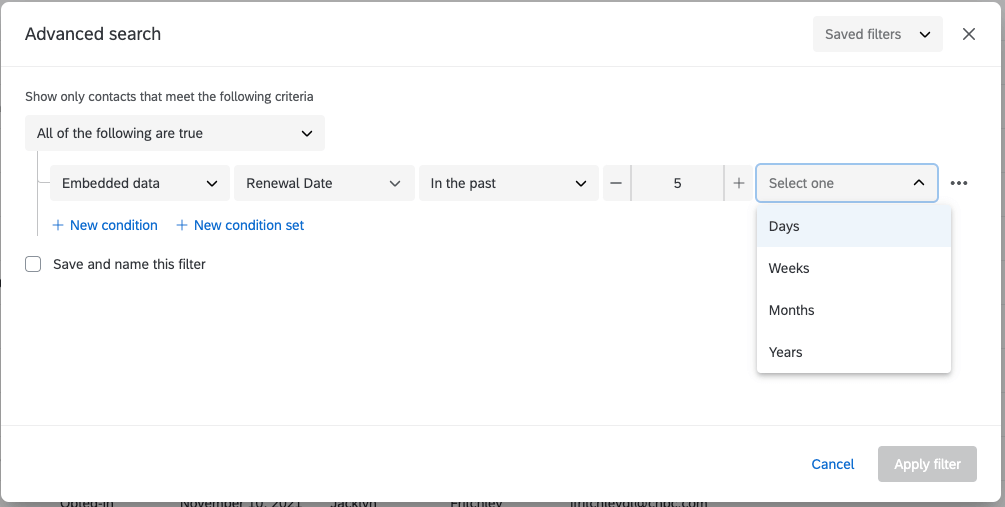This screenshot has height=507, width=1005.
Task: Open the Embedded data dropdown
Action: pyautogui.click(x=139, y=183)
